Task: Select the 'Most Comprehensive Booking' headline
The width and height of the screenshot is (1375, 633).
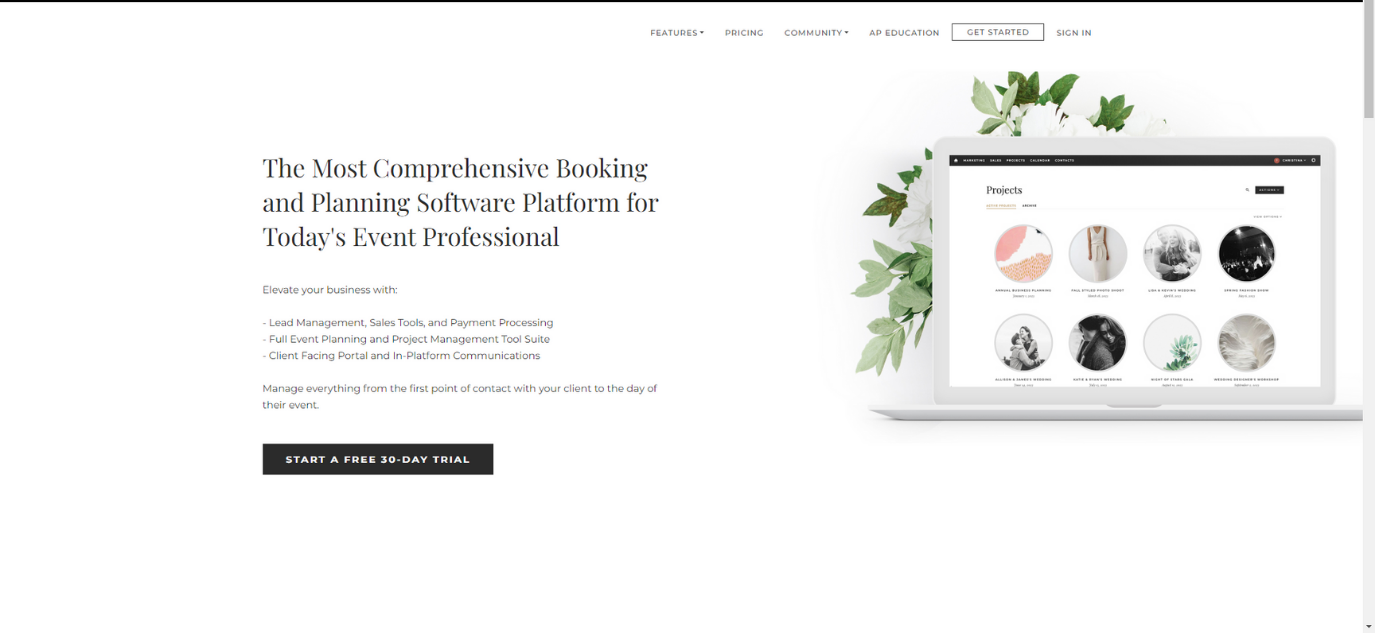Action: (460, 202)
